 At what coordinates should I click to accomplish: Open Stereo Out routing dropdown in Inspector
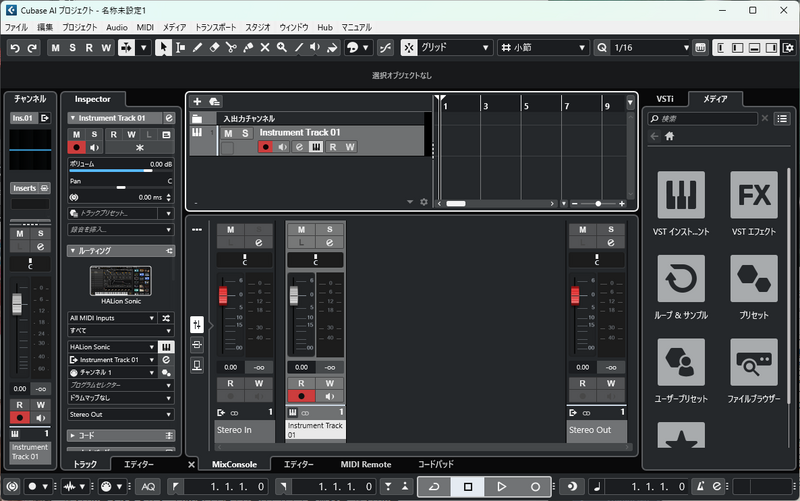tap(120, 414)
